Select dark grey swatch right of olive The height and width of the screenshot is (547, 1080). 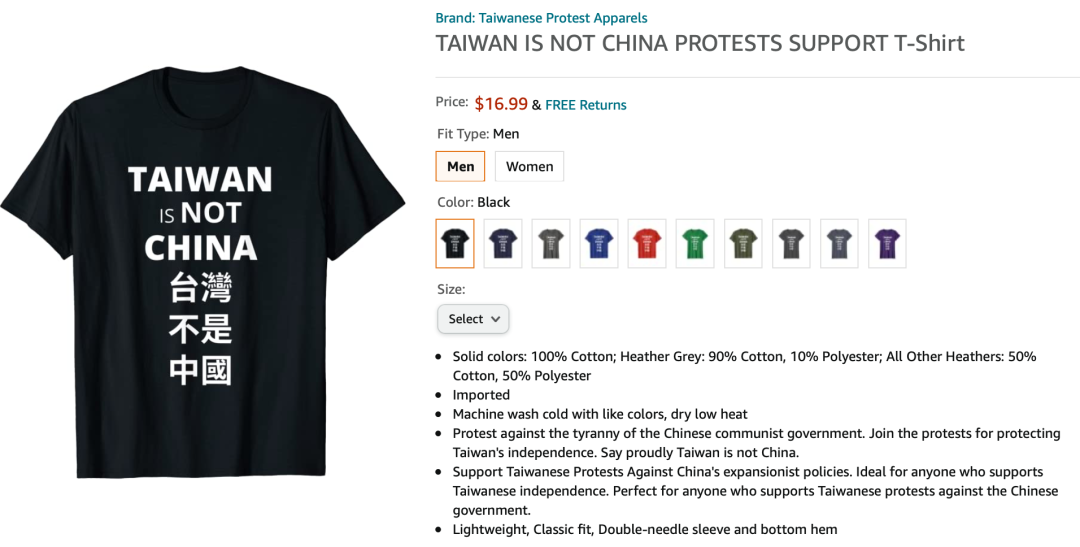pyautogui.click(x=791, y=243)
